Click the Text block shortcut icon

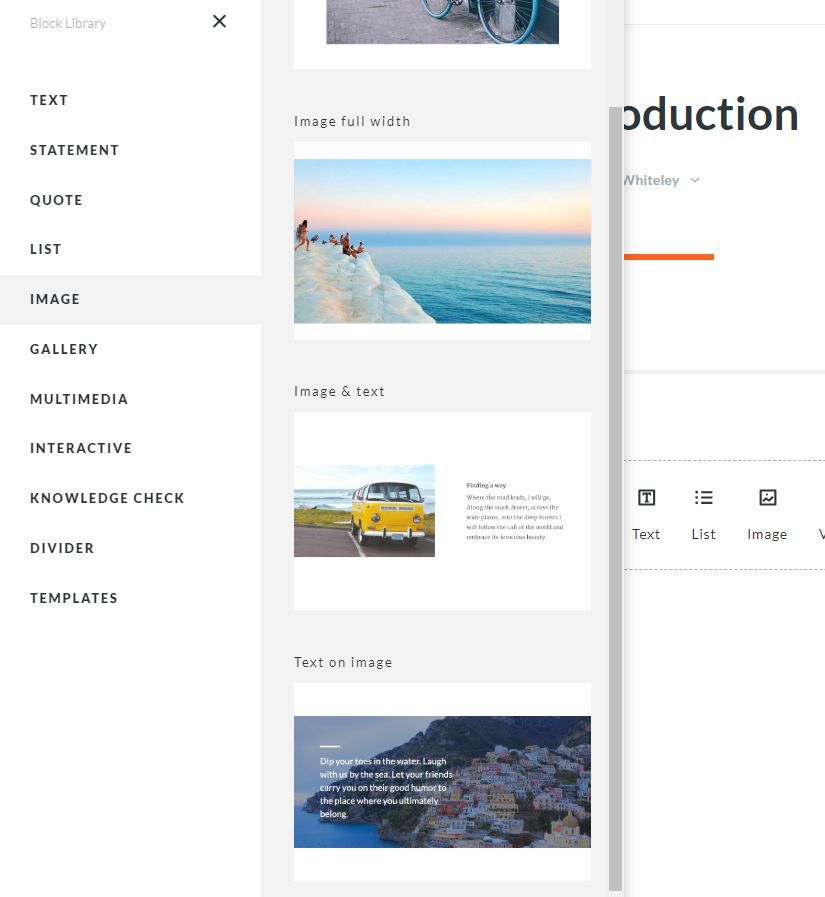pos(646,498)
